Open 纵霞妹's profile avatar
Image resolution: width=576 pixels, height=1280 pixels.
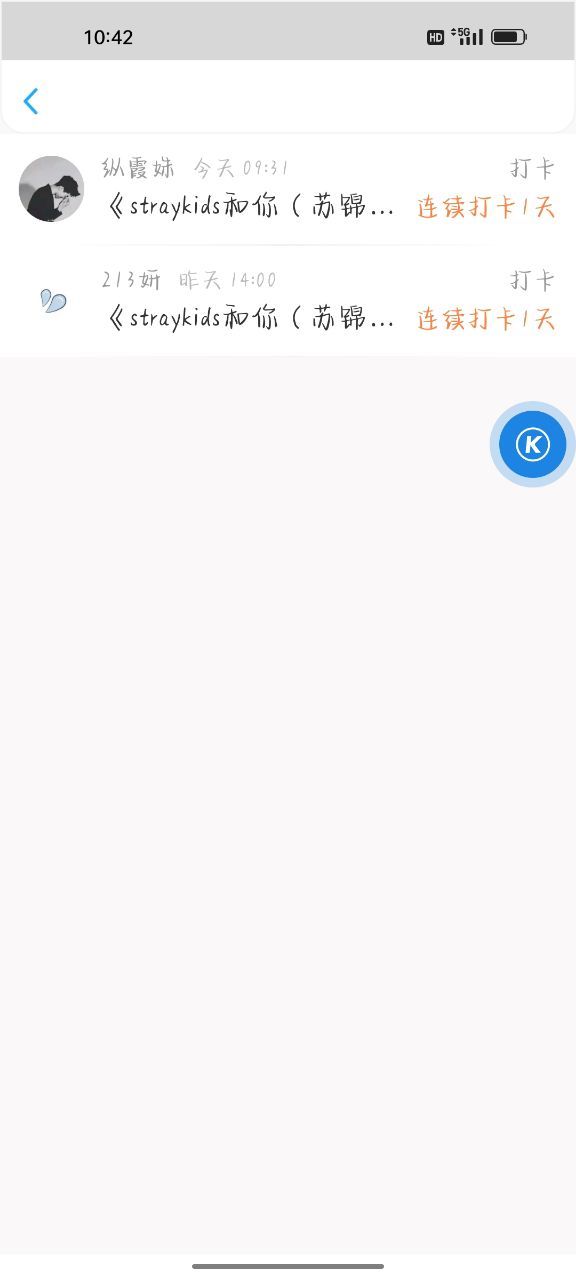[x=51, y=188]
